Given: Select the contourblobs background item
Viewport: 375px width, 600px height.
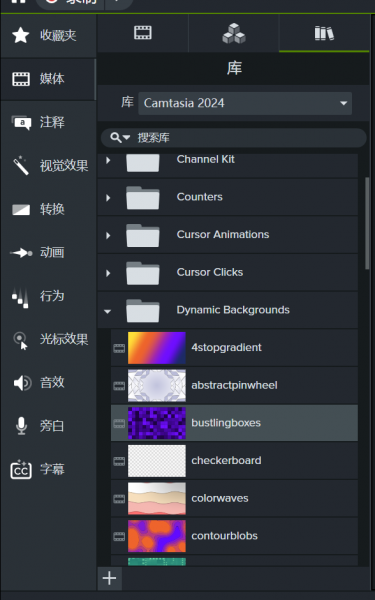Looking at the screenshot, I should [234, 536].
